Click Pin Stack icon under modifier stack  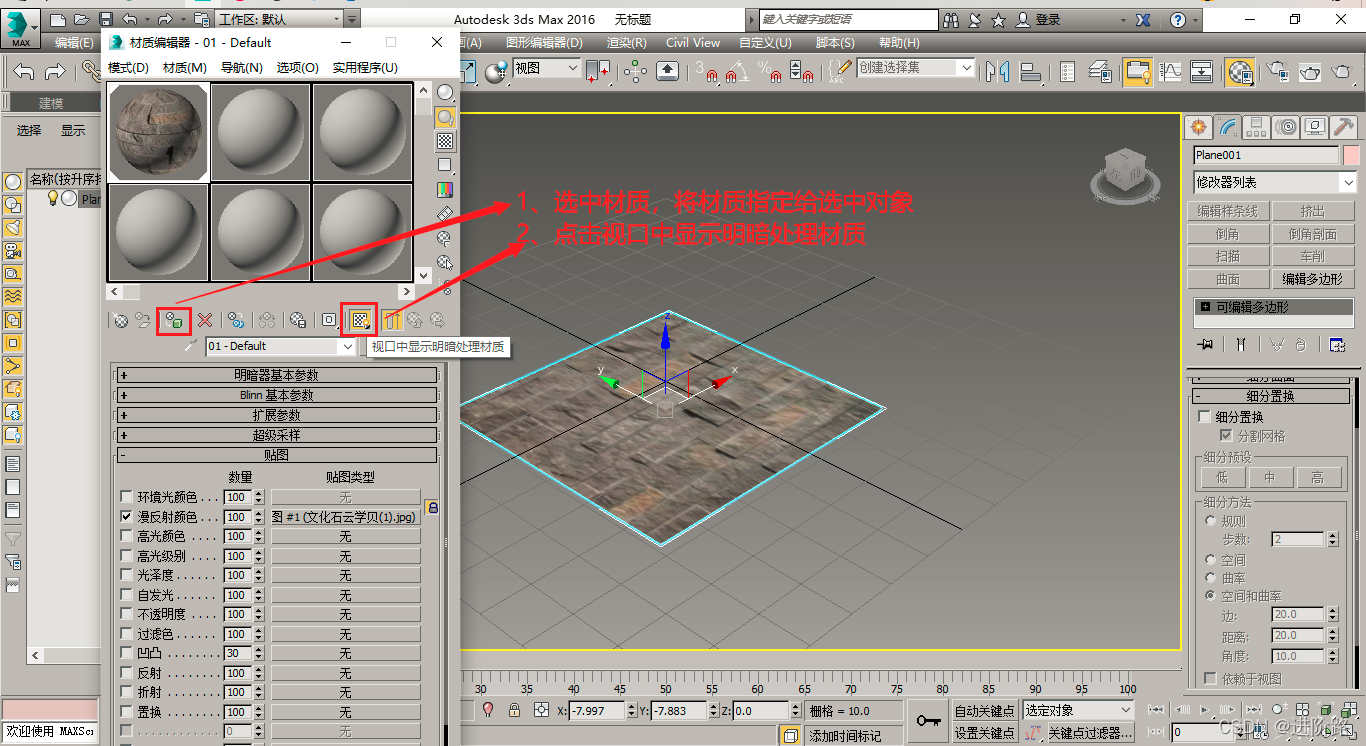point(1204,345)
